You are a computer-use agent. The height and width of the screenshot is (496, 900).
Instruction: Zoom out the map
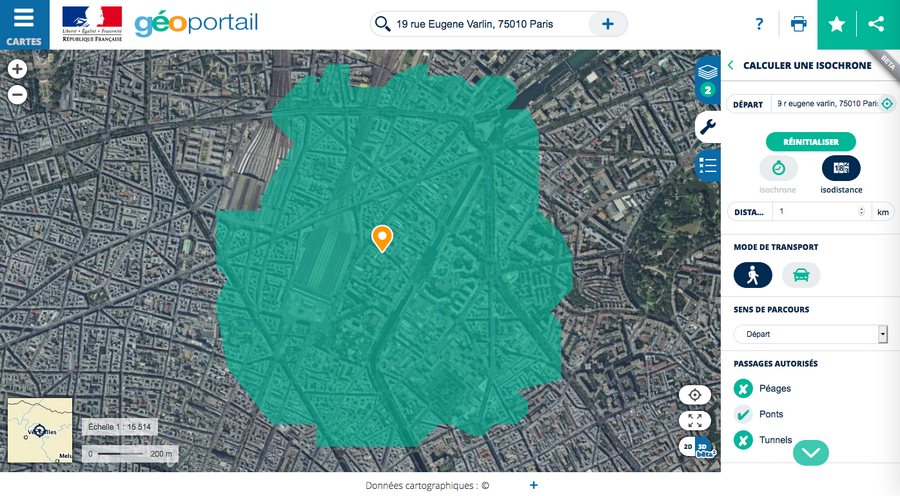pos(17,95)
